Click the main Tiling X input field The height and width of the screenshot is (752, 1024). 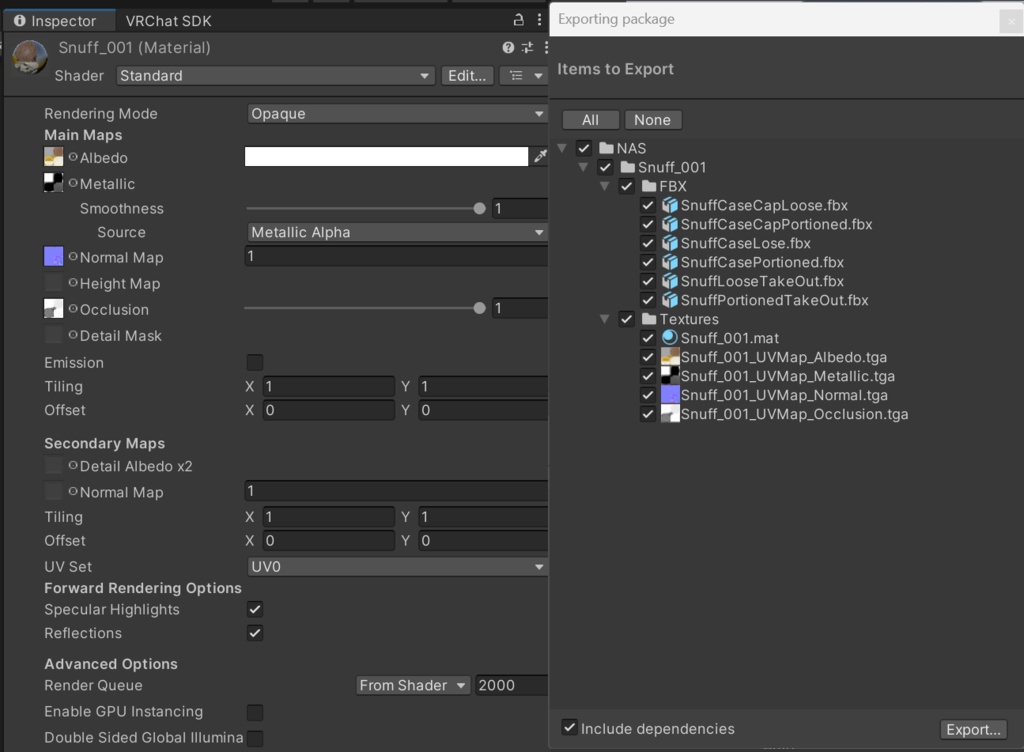click(328, 386)
